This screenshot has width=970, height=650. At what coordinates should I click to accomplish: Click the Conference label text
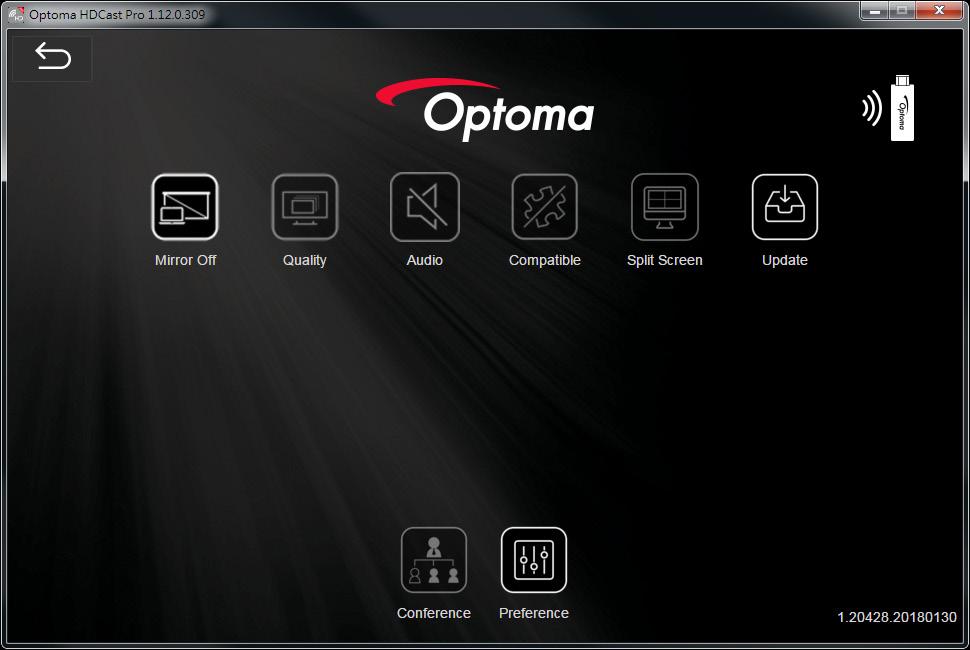tap(434, 613)
